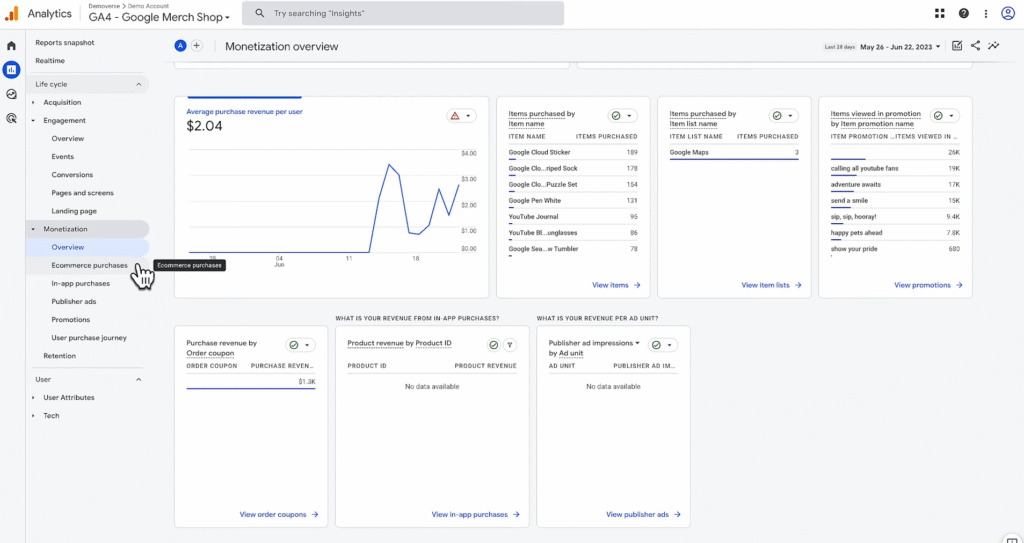The height and width of the screenshot is (543, 1024).
Task: Click the share report icon
Action: click(x=975, y=46)
